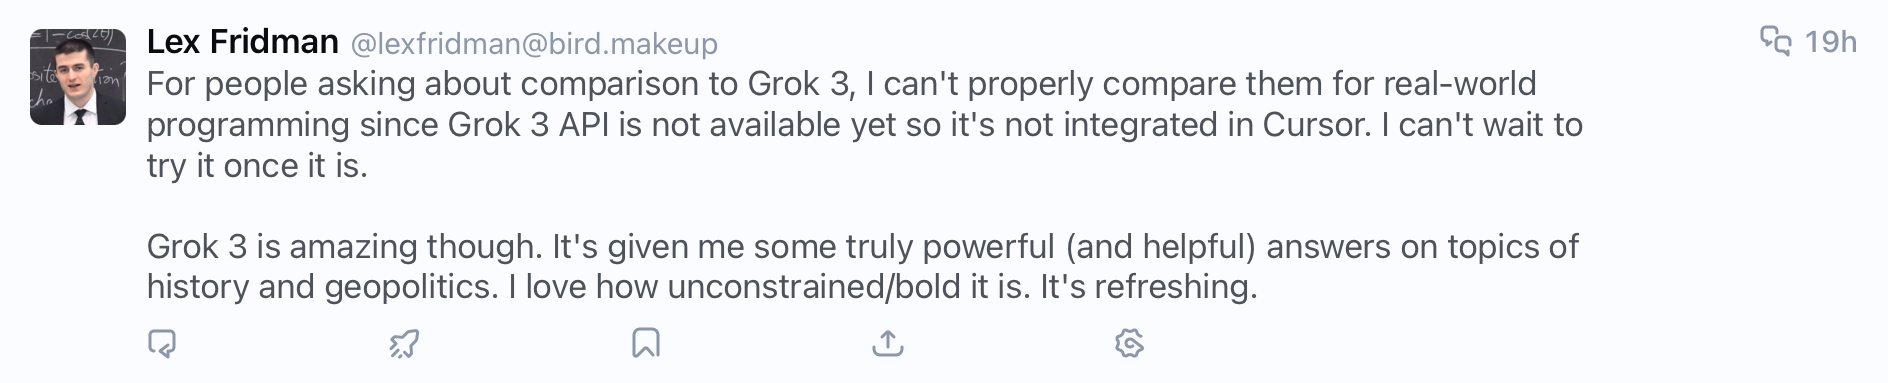Open the share sheet for this post
This screenshot has width=1888, height=383.
[x=888, y=344]
